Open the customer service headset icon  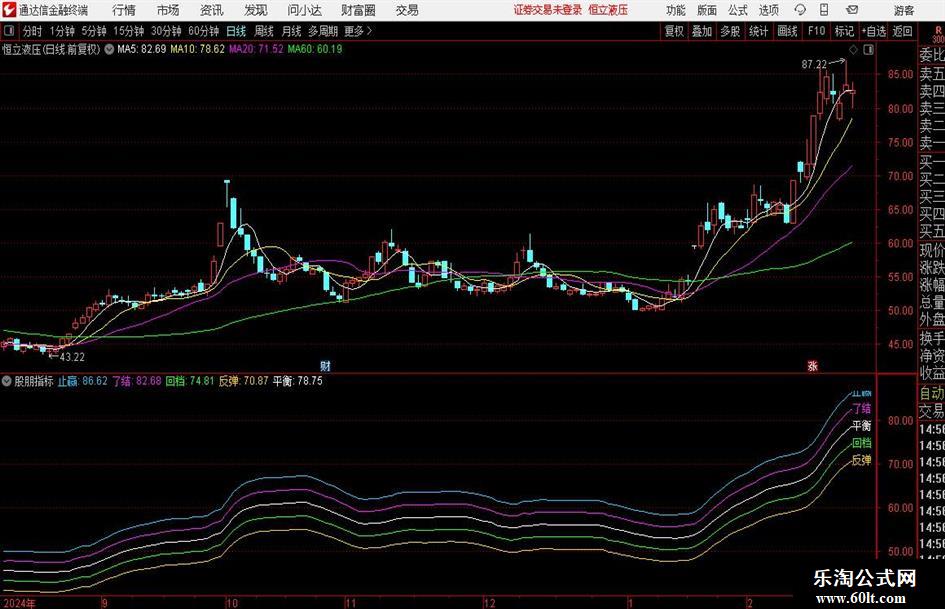[x=800, y=10]
